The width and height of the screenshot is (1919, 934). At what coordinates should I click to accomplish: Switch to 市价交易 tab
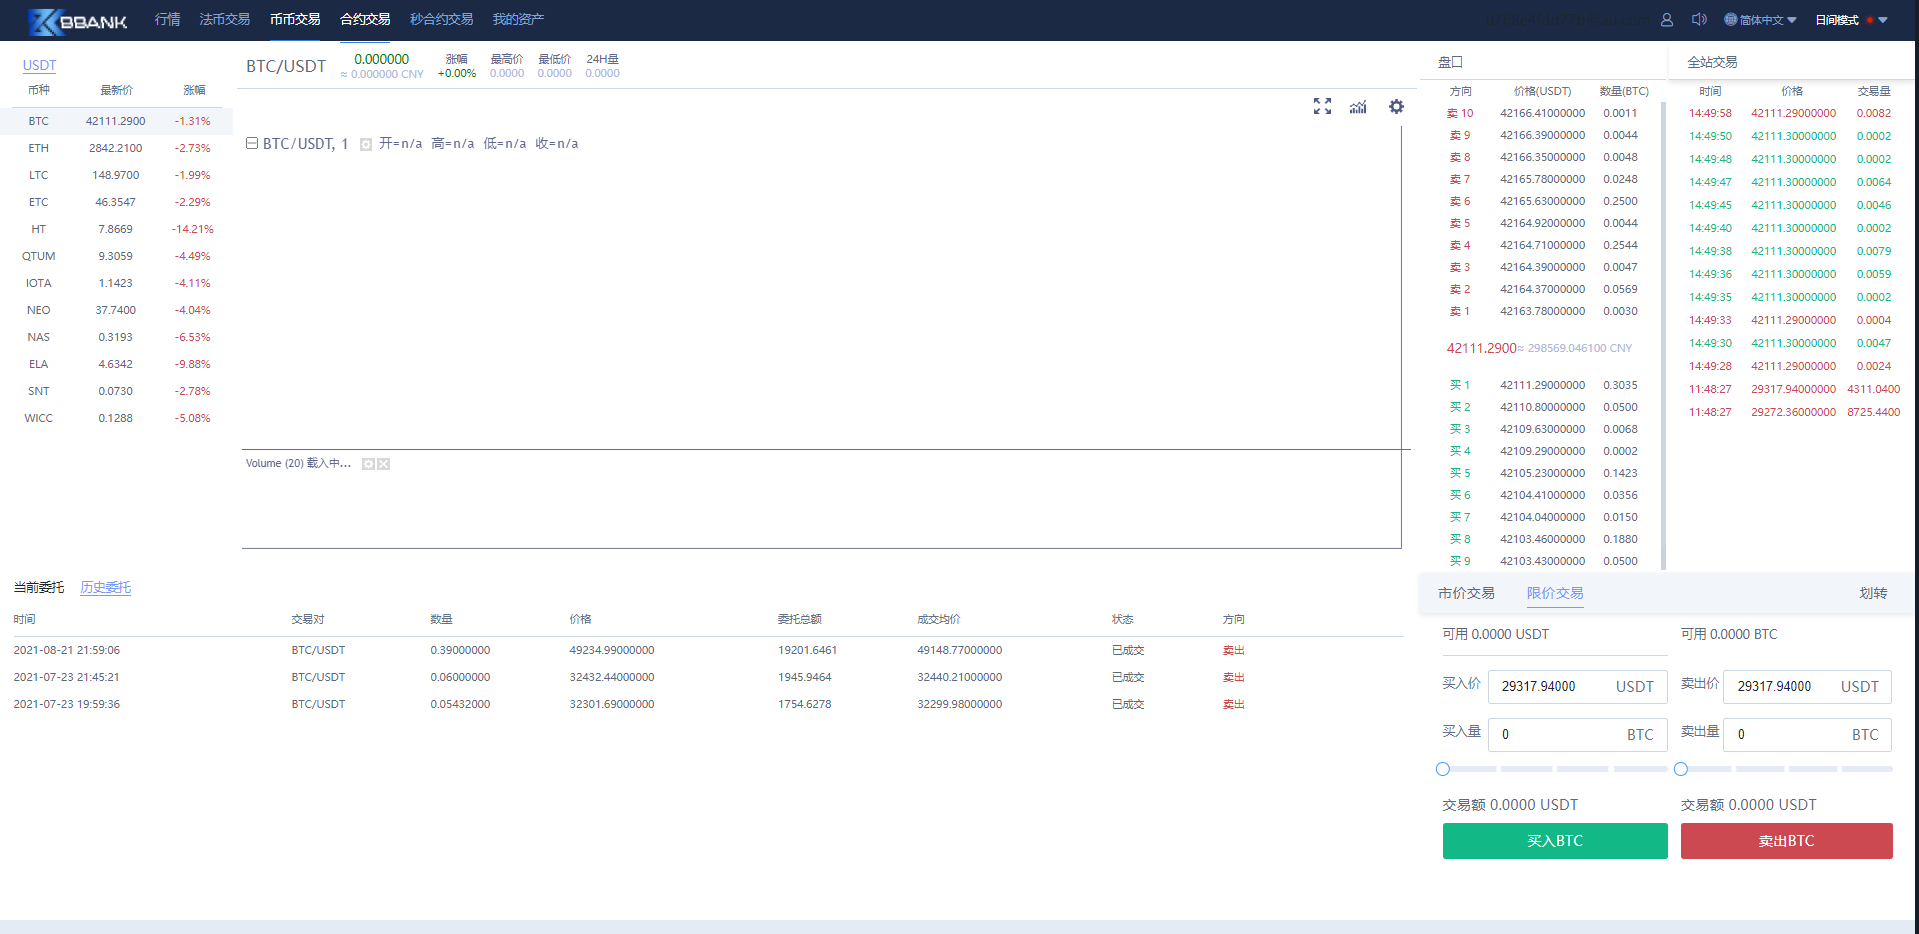point(1466,593)
